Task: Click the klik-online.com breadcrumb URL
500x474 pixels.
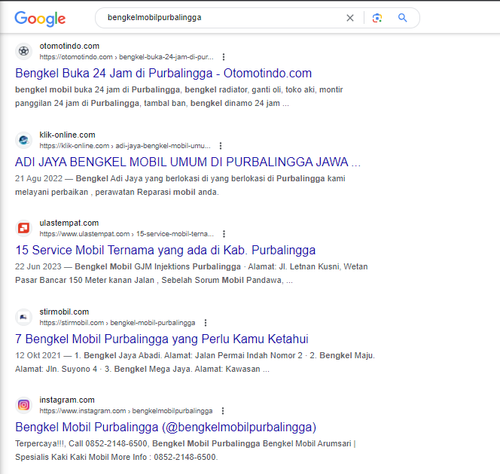Action: [125, 146]
